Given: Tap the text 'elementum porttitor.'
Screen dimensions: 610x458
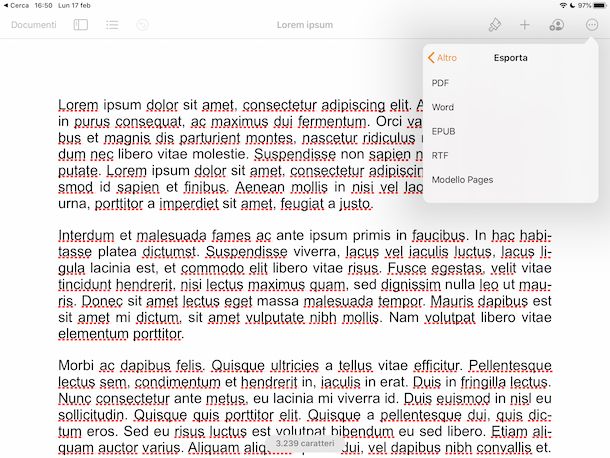Looking at the screenshot, I should point(121,334).
